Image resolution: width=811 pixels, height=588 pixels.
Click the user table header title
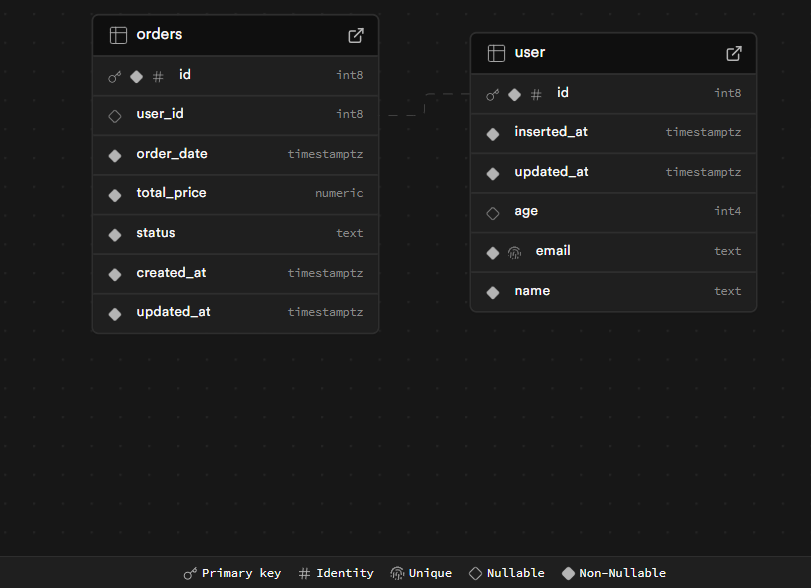click(530, 53)
